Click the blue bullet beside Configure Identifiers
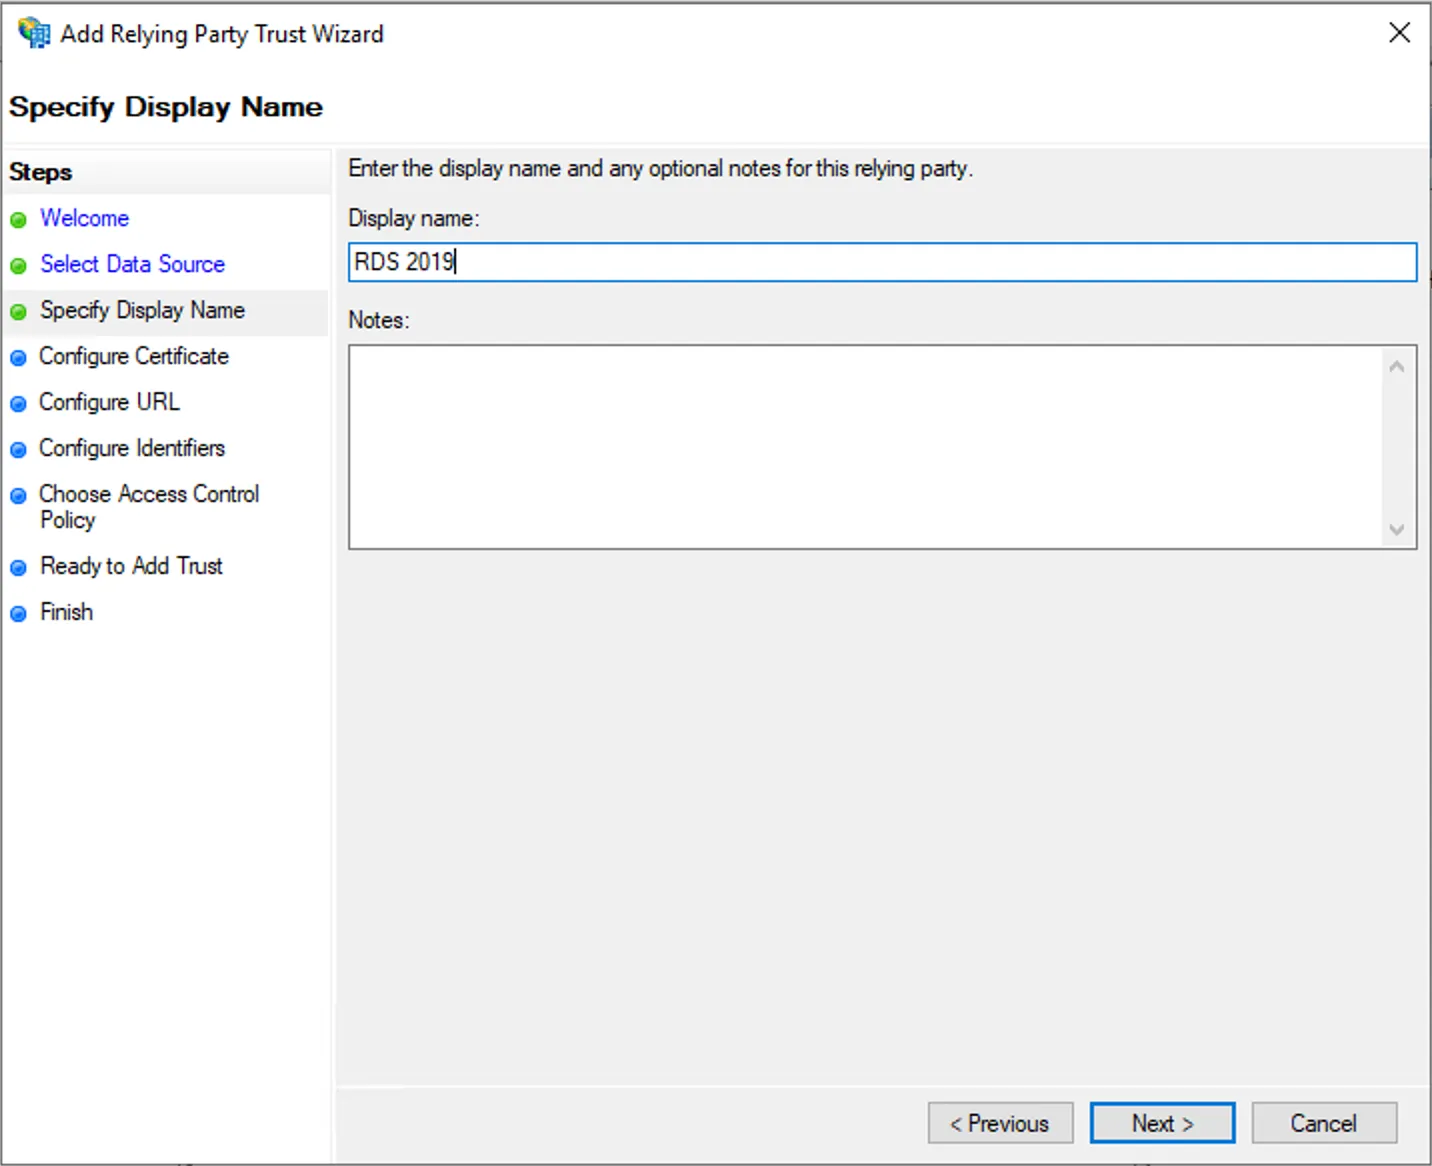The image size is (1432, 1166). (x=18, y=450)
